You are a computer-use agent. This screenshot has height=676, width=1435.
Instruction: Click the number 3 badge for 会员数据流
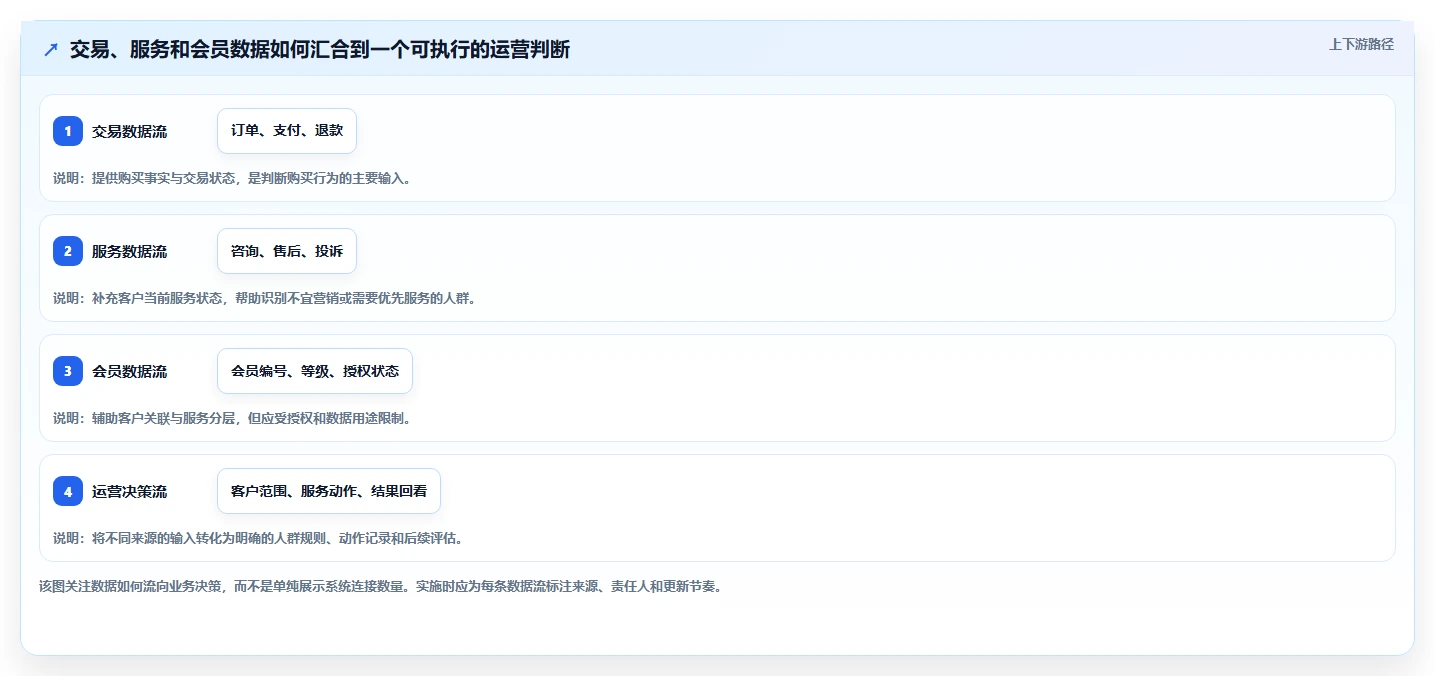[68, 371]
